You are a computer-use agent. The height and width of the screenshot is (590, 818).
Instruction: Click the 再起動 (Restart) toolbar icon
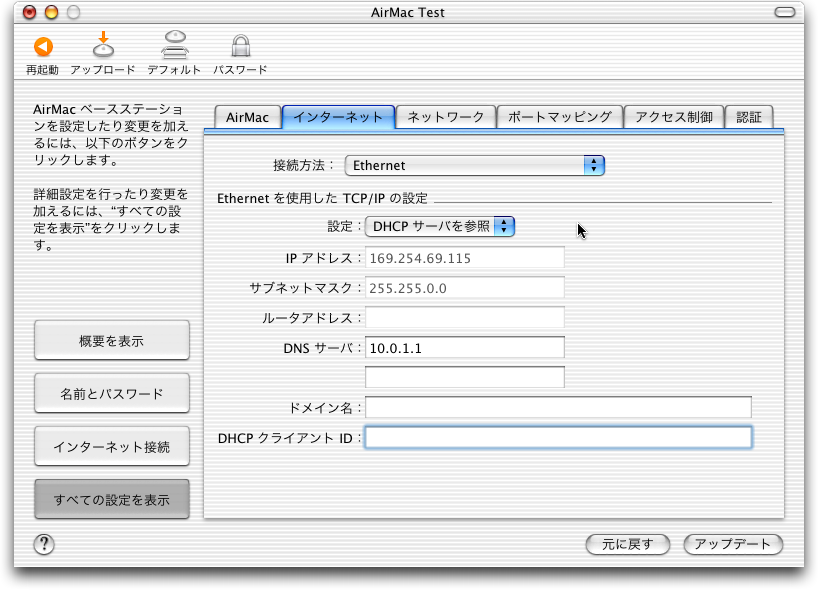click(42, 47)
